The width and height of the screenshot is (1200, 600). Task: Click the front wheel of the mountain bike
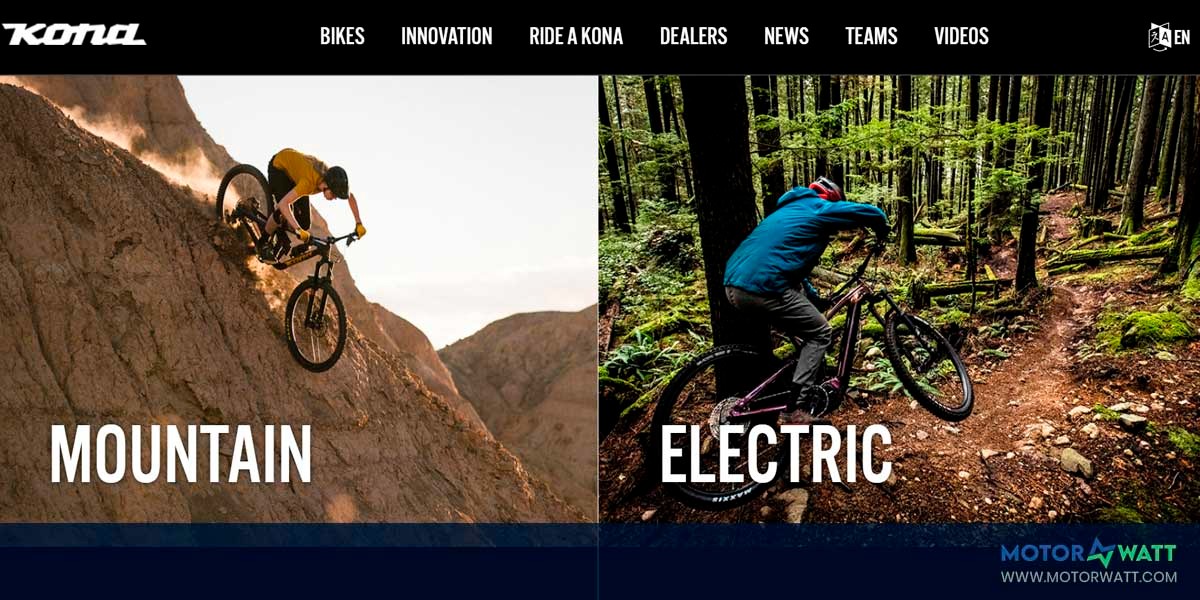(316, 325)
